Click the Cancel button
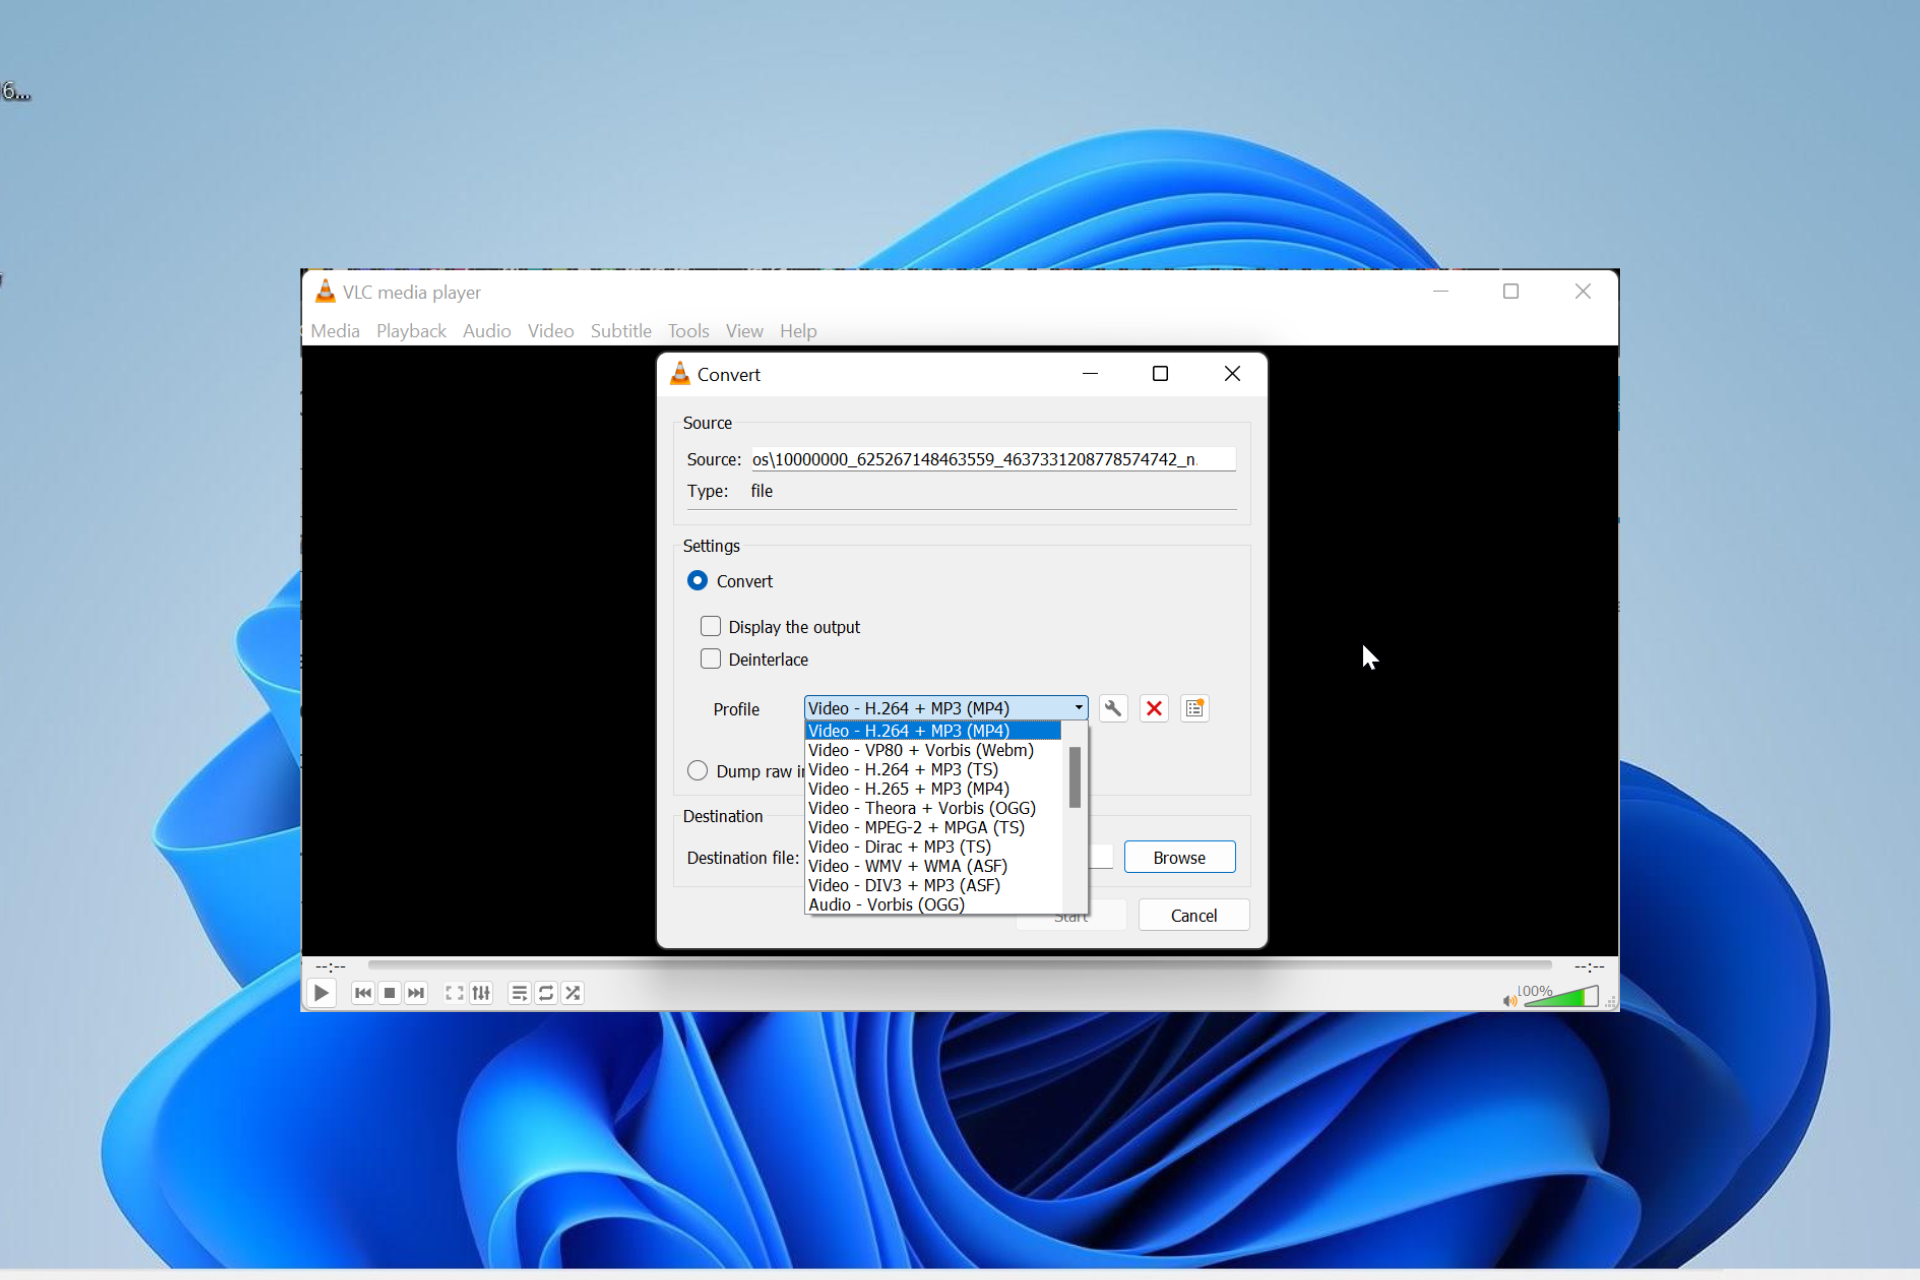The width and height of the screenshot is (1920, 1280). point(1194,915)
